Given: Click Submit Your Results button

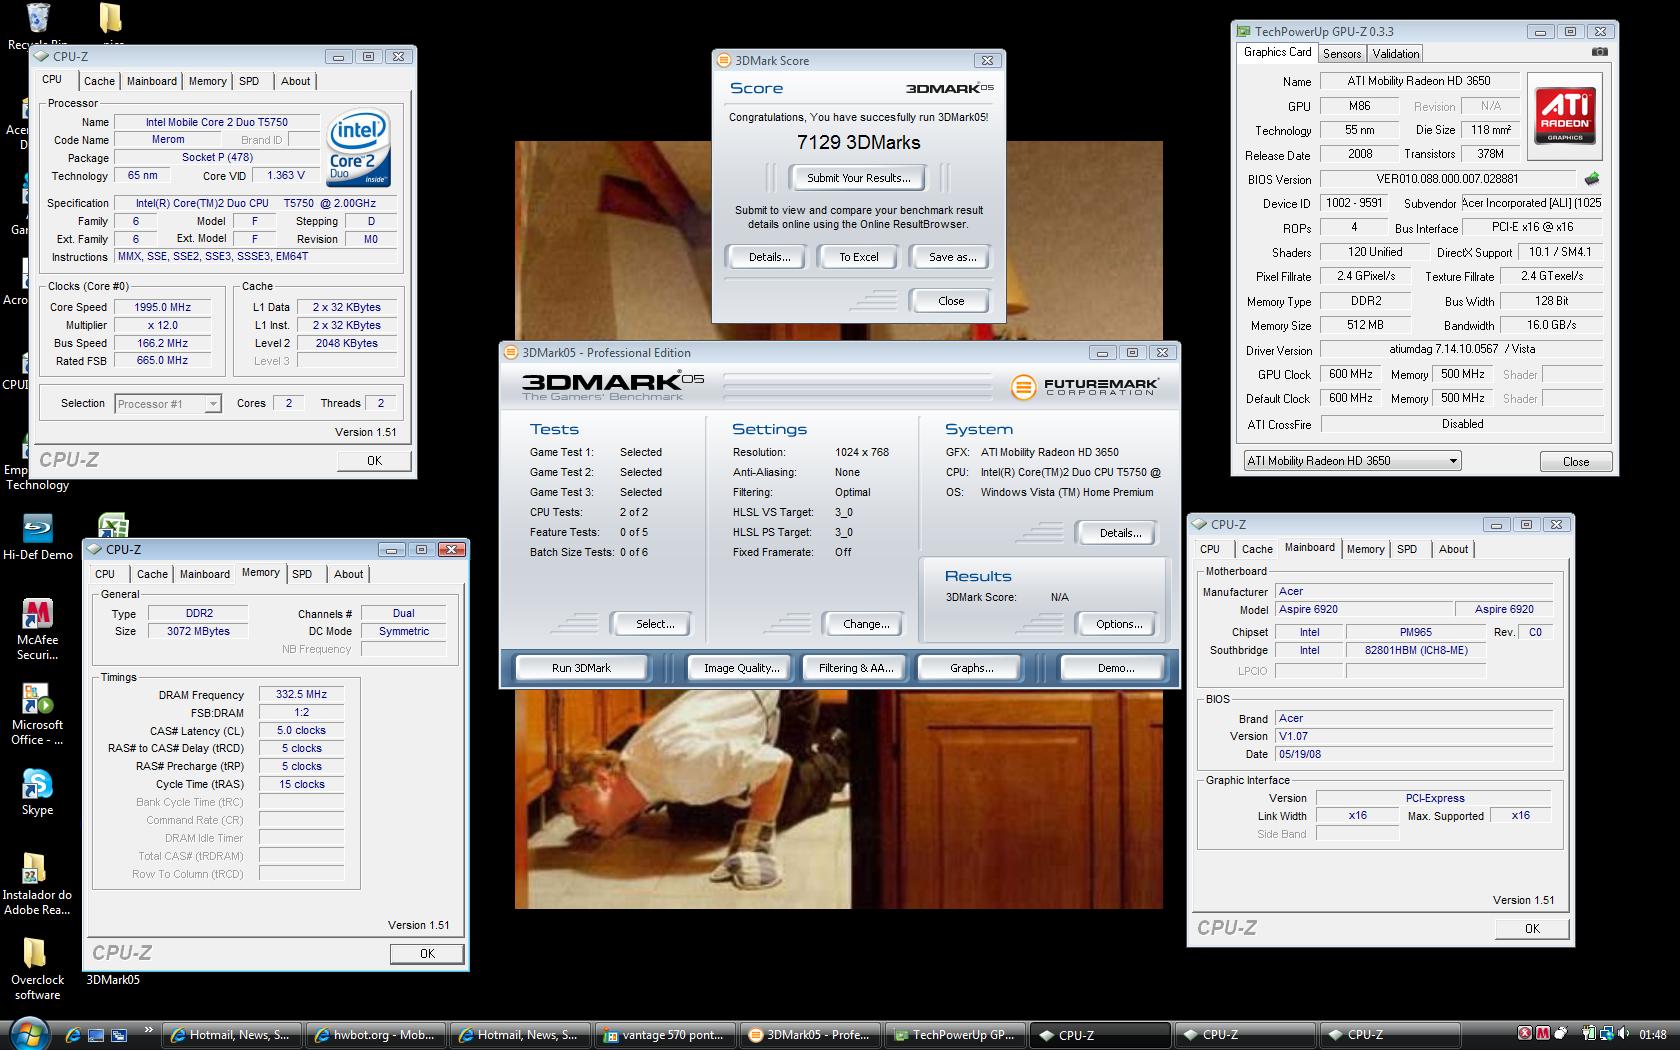Looking at the screenshot, I should pyautogui.click(x=859, y=178).
